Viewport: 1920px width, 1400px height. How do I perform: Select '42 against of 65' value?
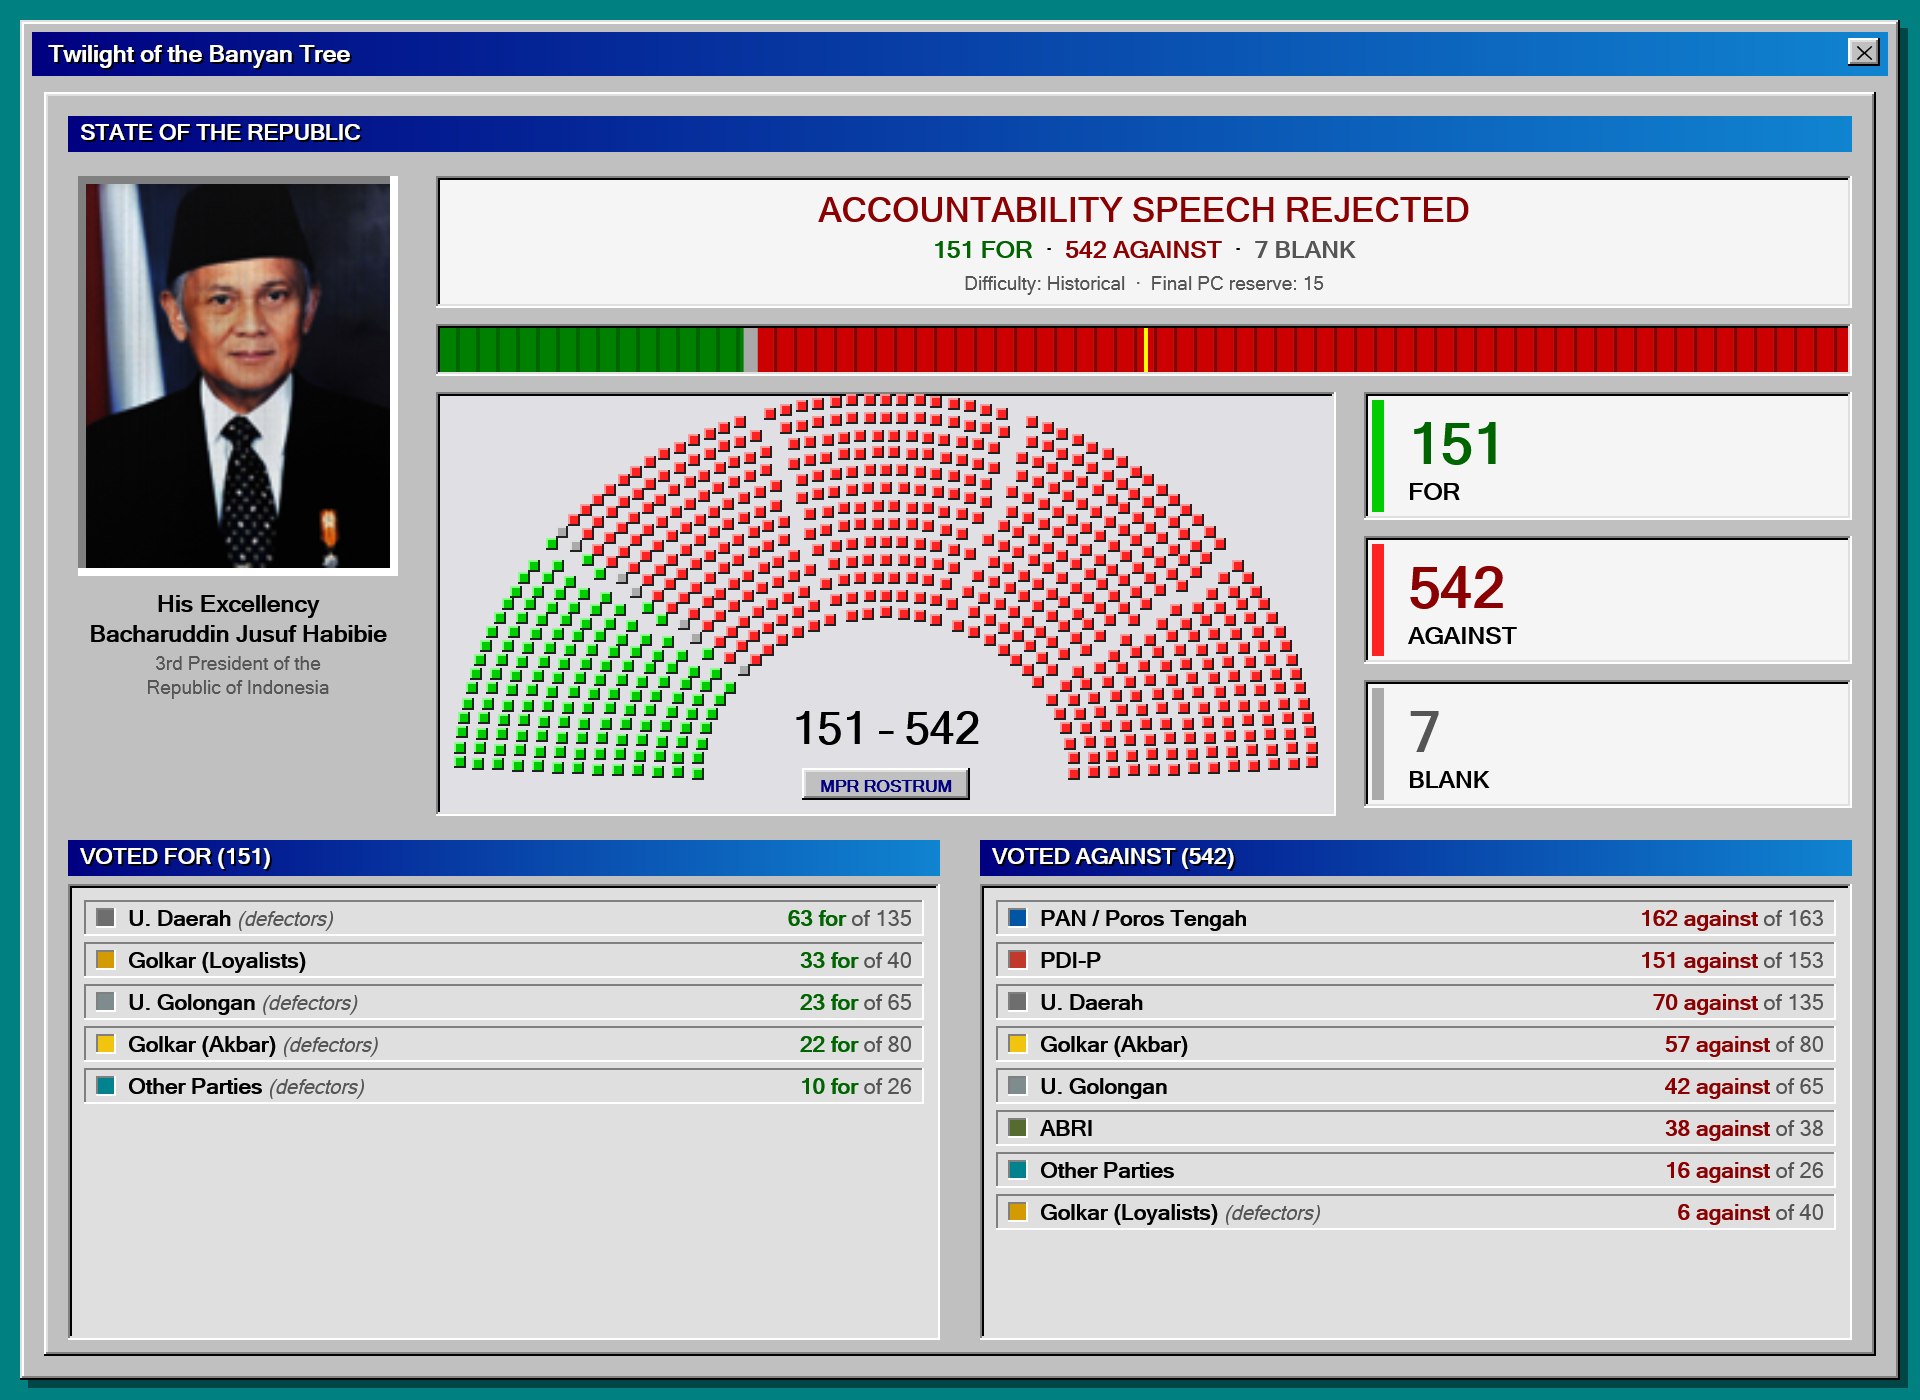point(1743,1086)
